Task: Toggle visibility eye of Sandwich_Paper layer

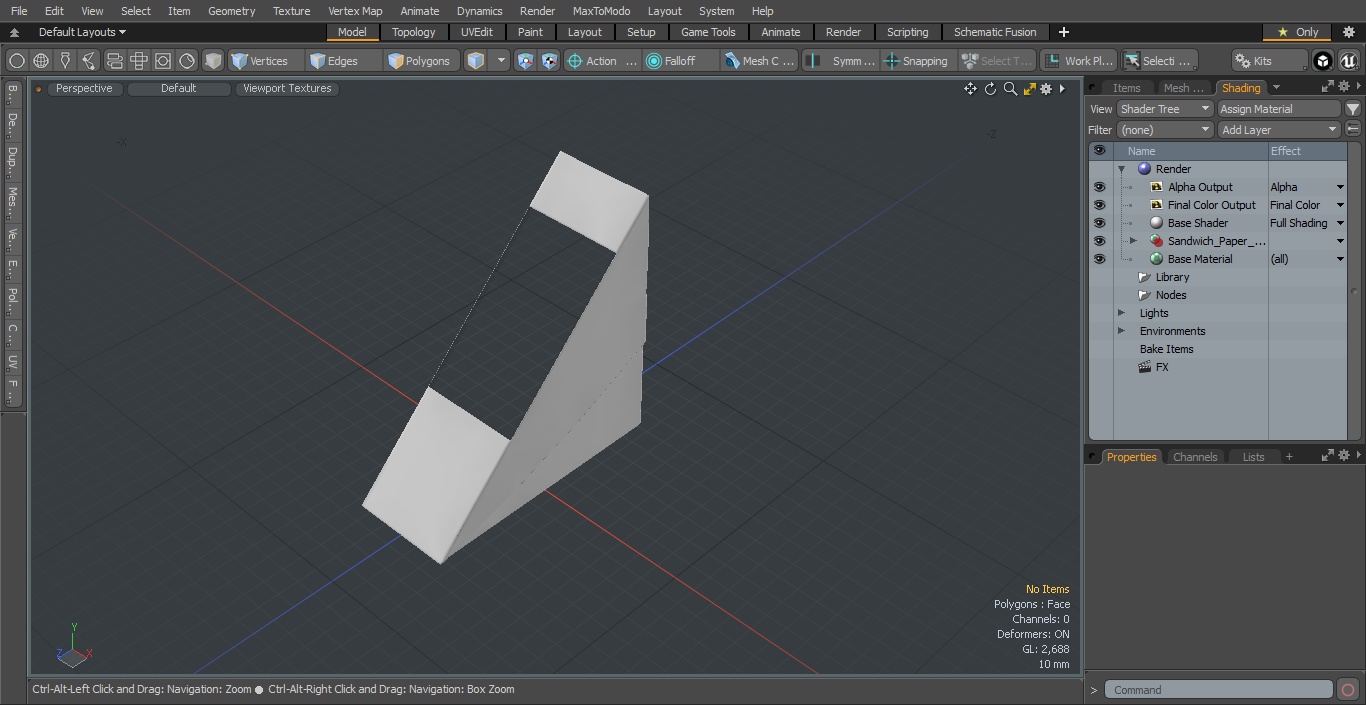Action: click(1100, 241)
